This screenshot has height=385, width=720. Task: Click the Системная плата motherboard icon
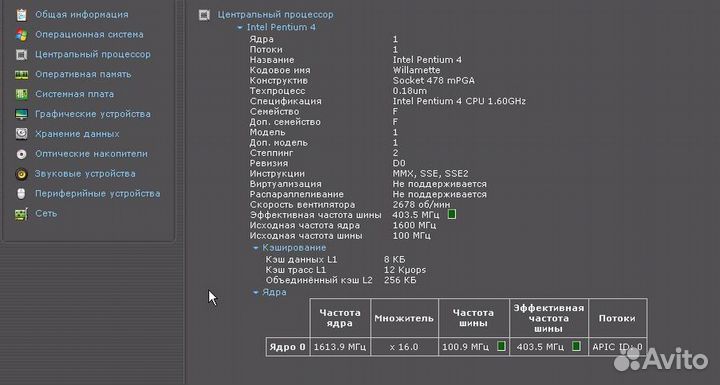point(21,94)
